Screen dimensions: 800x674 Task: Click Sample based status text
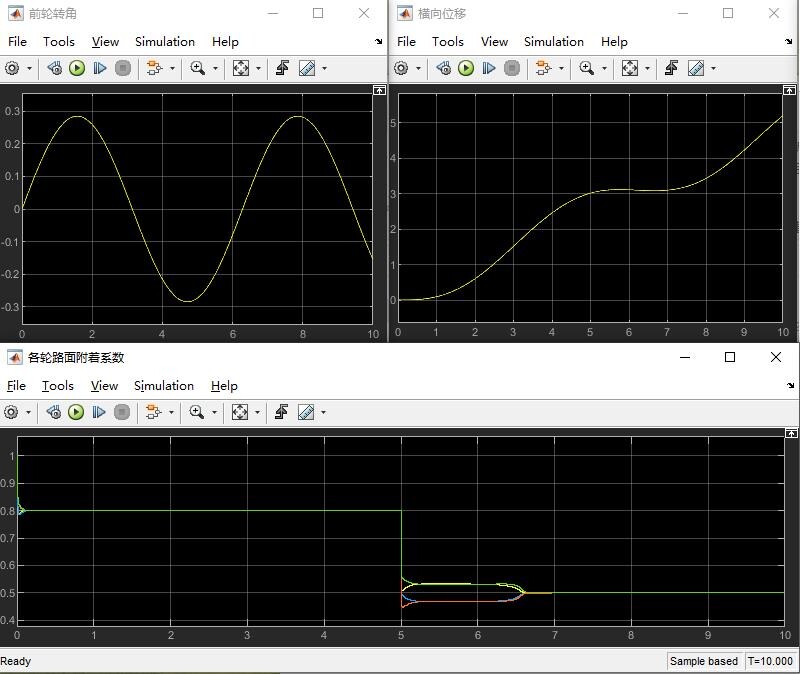704,661
